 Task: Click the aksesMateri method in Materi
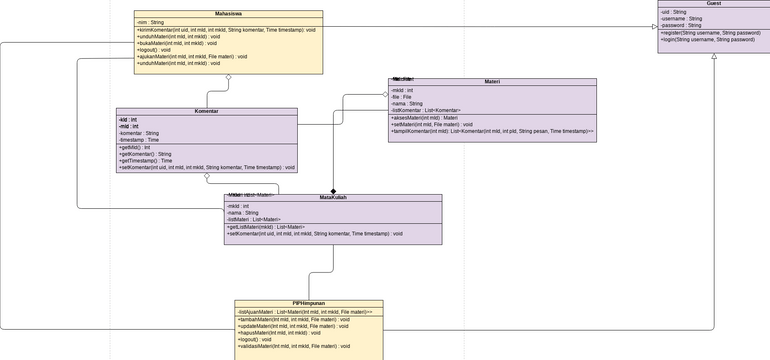click(425, 118)
